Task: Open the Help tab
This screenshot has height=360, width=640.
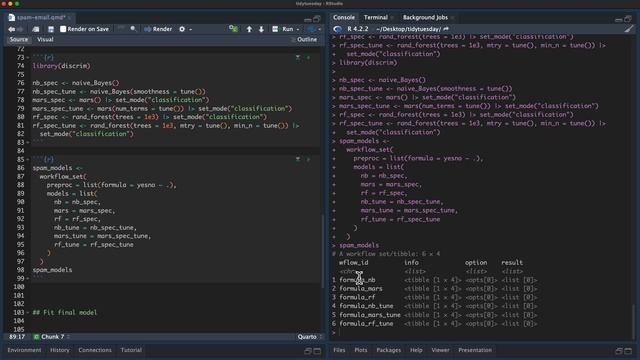Action: (x=416, y=350)
